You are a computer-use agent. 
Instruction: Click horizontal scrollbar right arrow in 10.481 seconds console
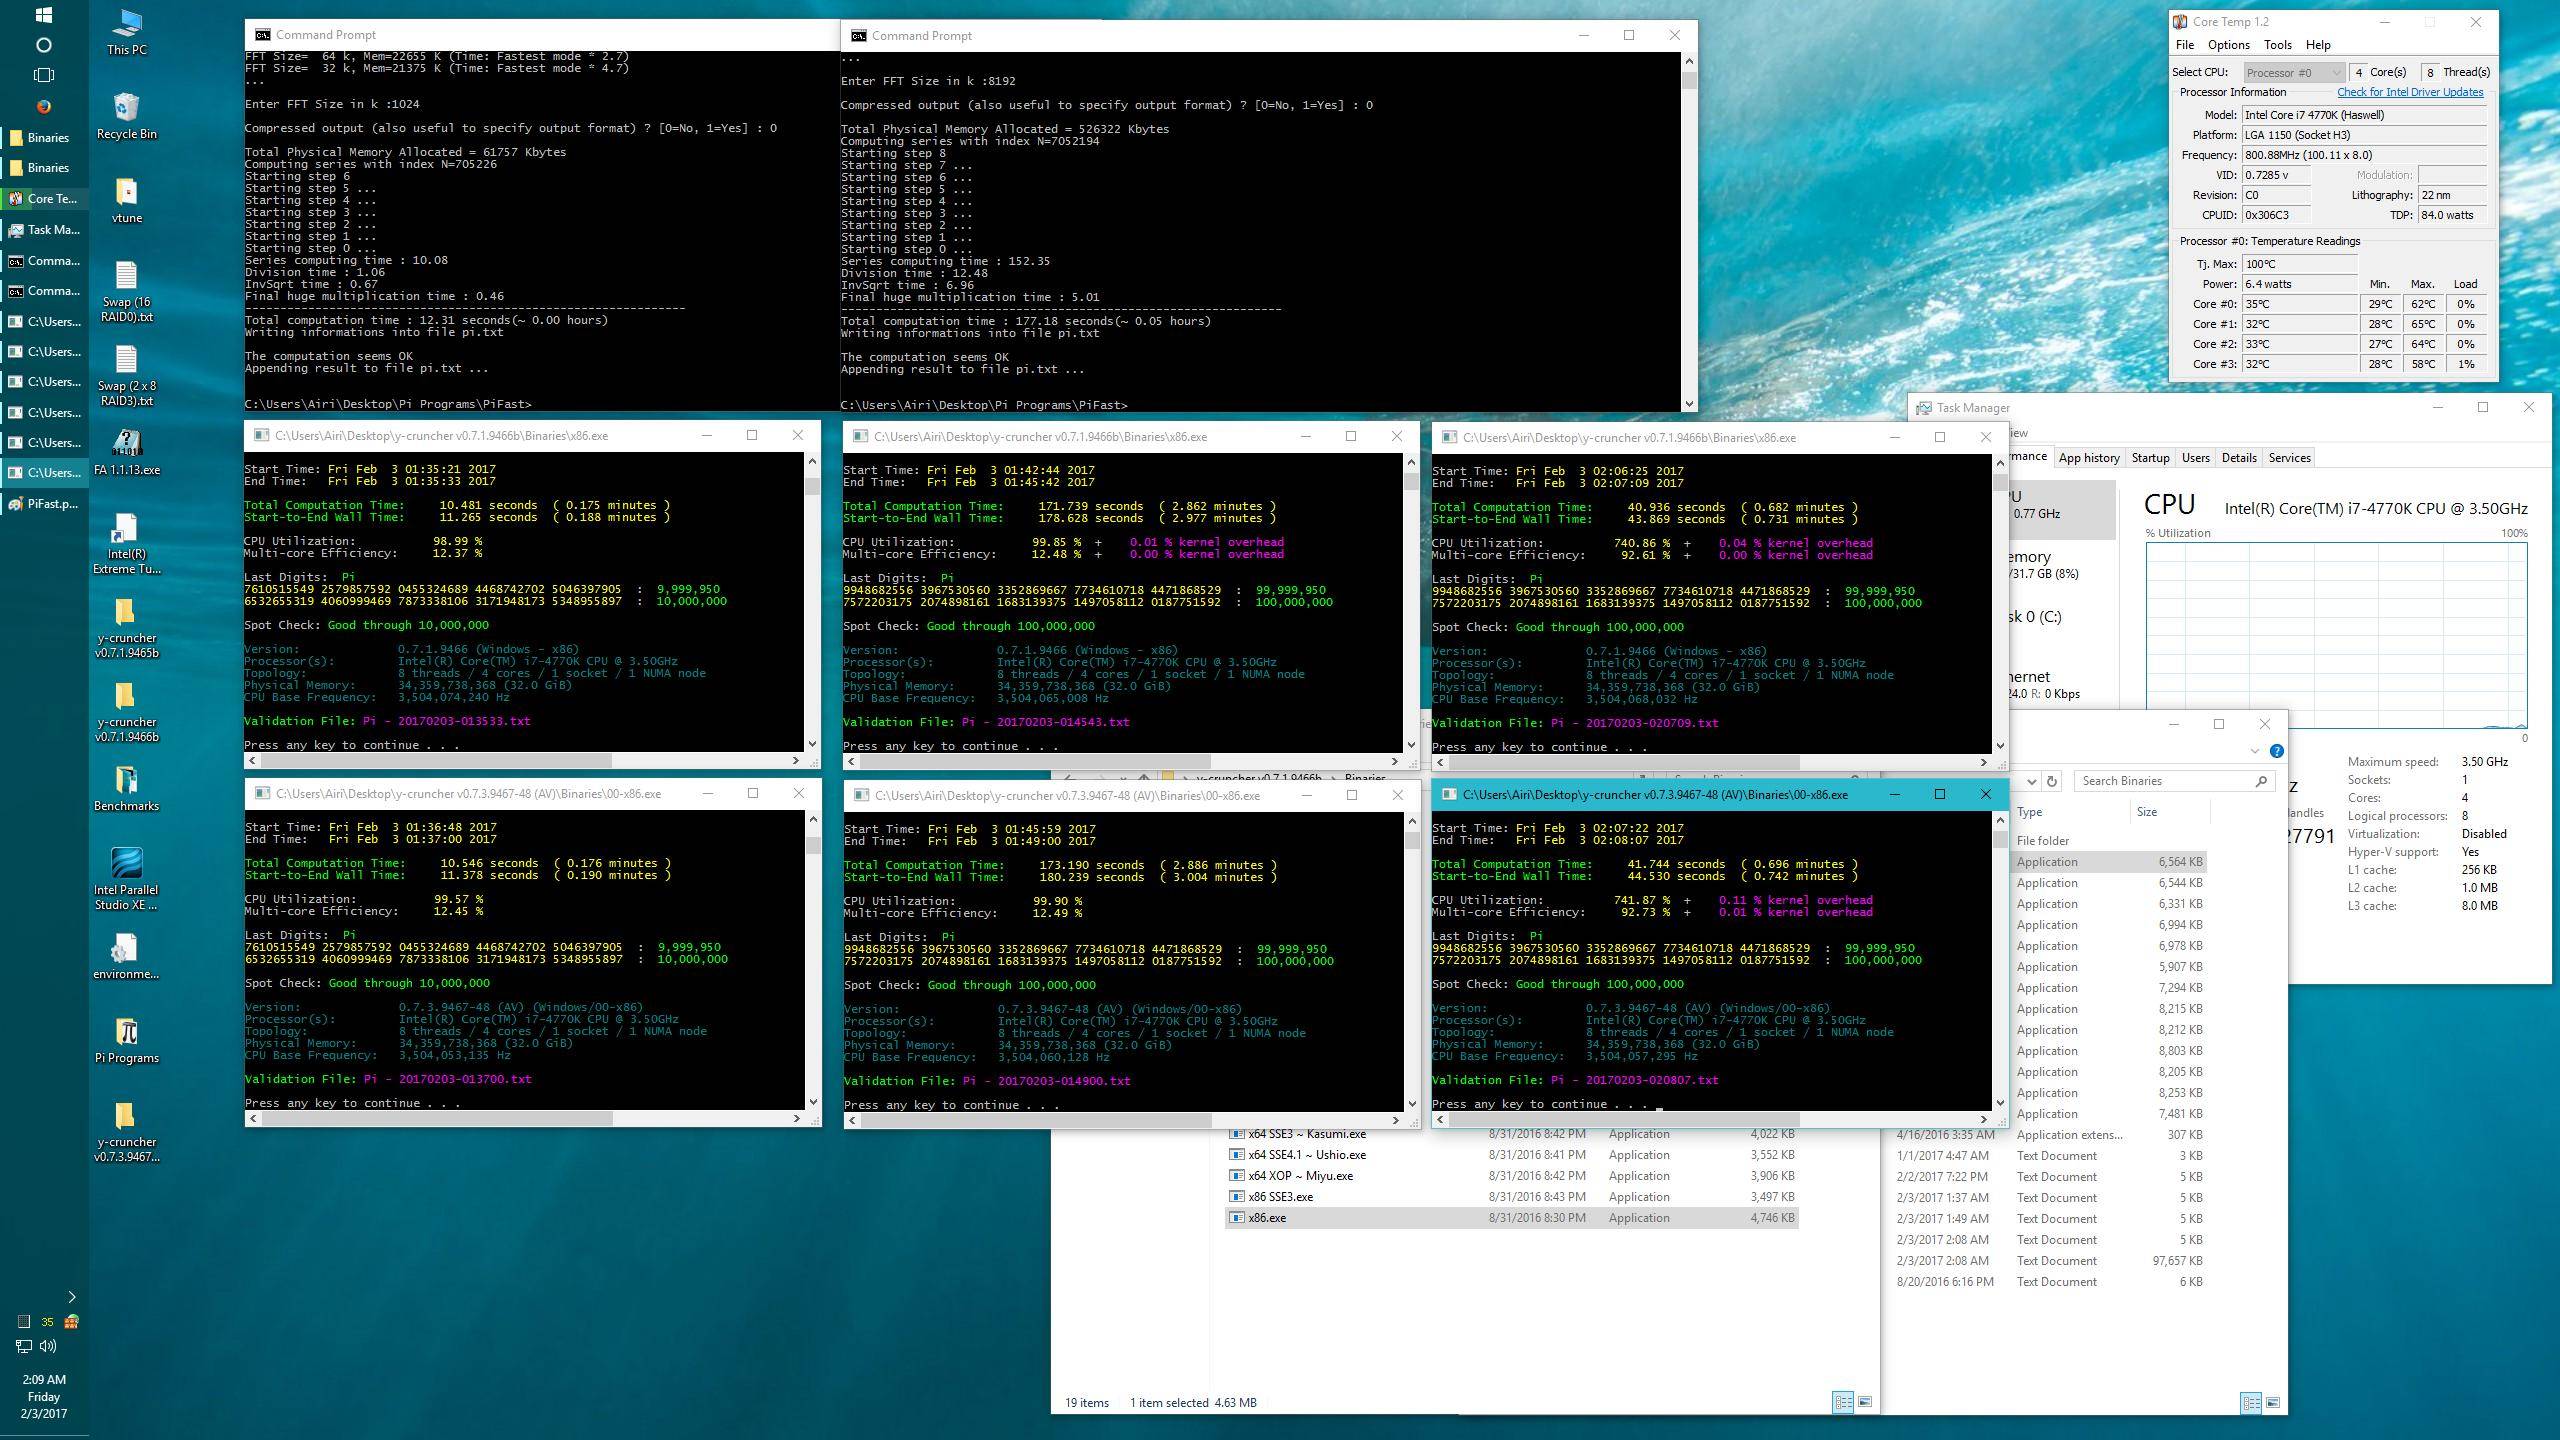(x=795, y=761)
